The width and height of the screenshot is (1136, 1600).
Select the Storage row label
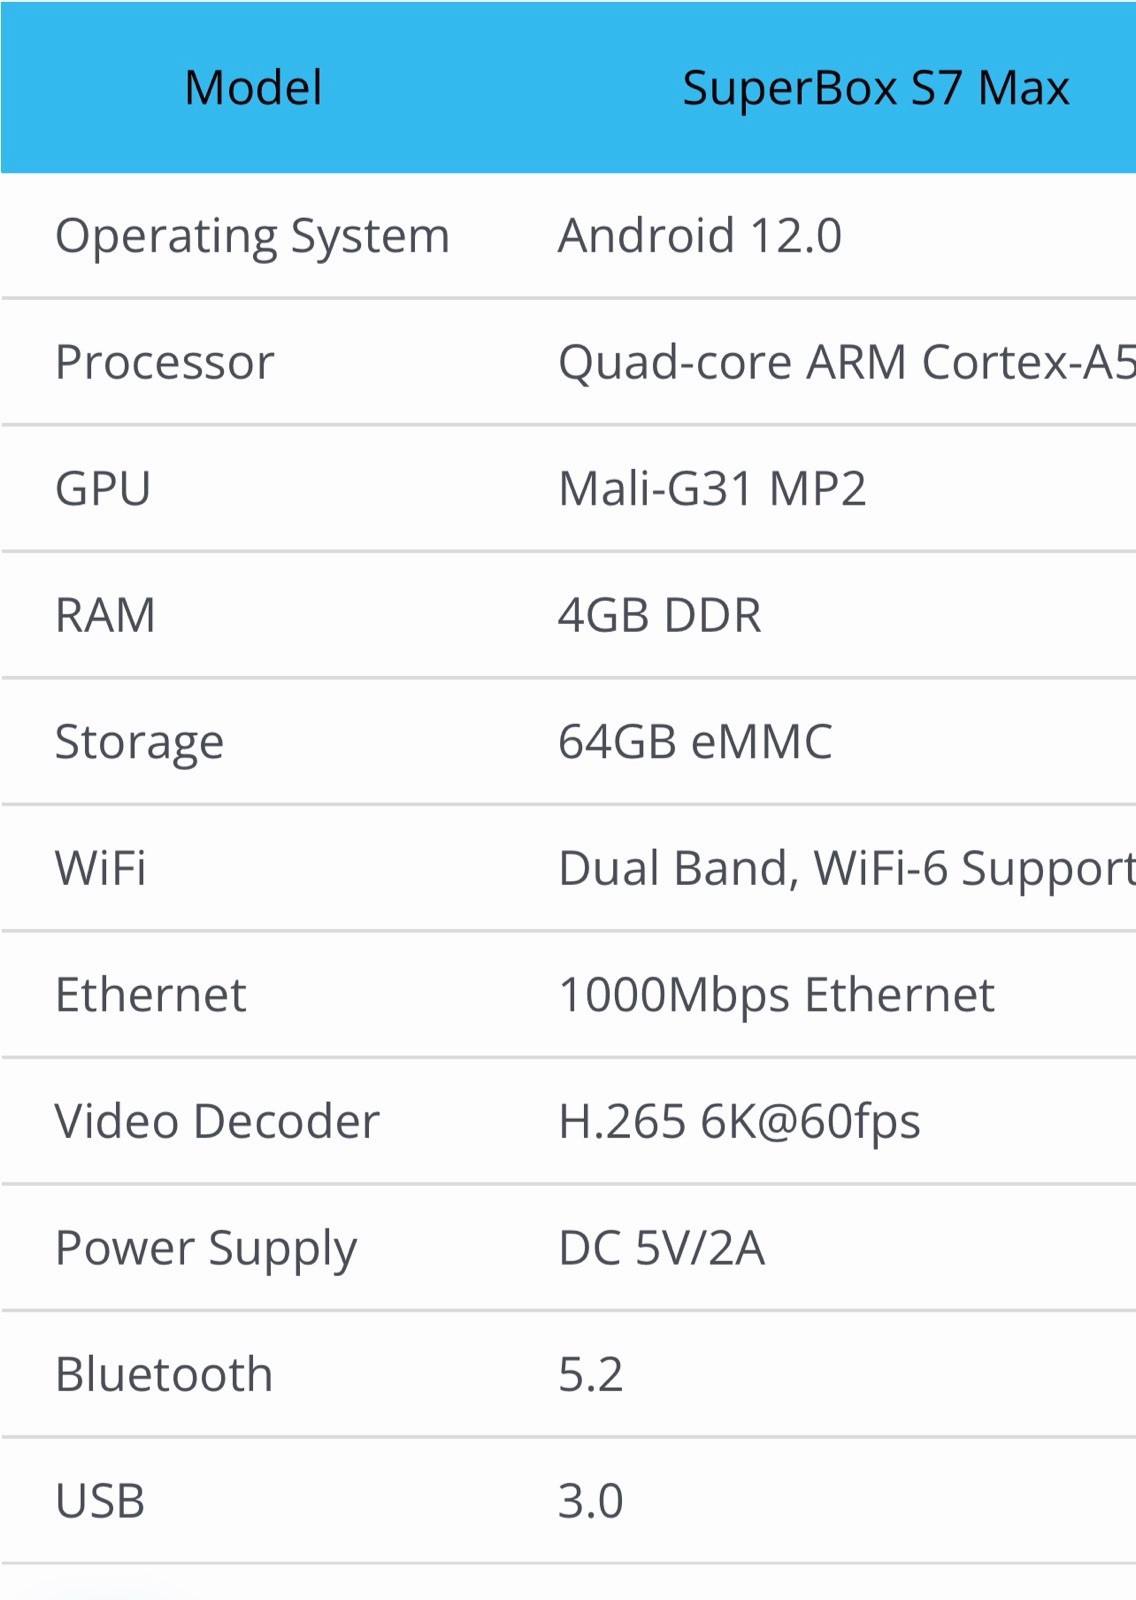tap(139, 743)
